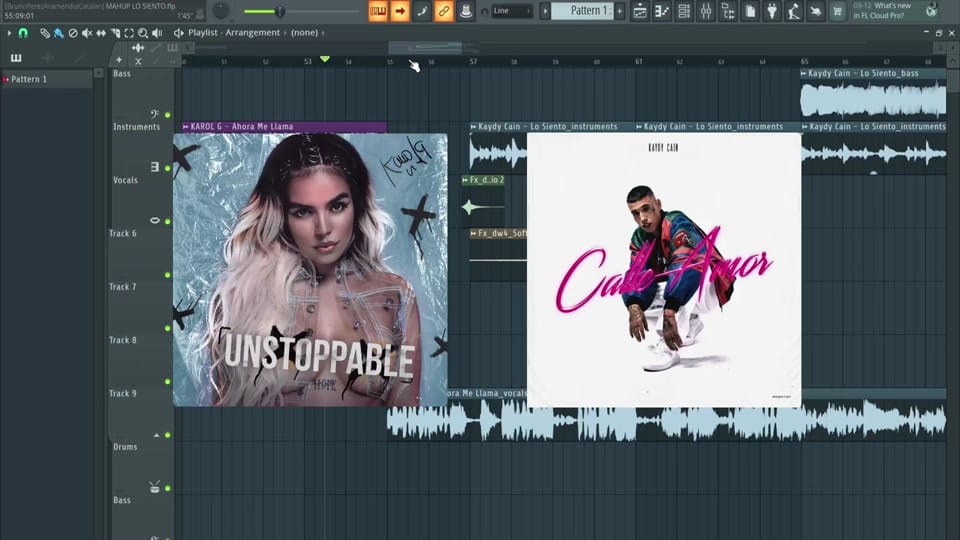
Task: Click the playlist horizontal scrollbar handle
Action: (x=425, y=47)
